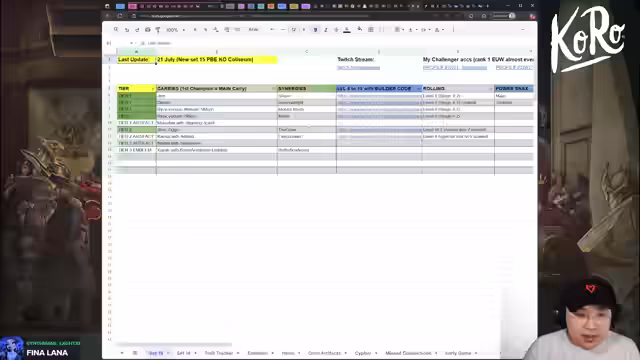This screenshot has height=360, width=640.
Task: Click the browser reload button
Action: click(120, 16)
